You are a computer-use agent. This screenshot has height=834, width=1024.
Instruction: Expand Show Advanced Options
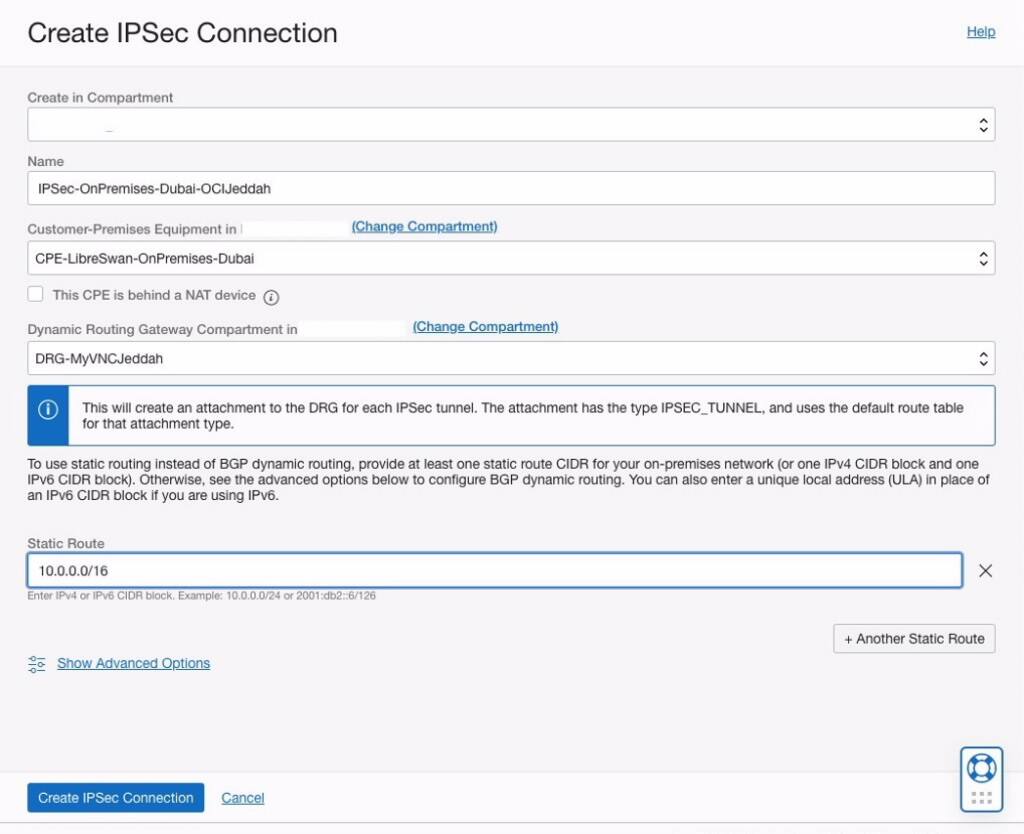[x=133, y=663]
